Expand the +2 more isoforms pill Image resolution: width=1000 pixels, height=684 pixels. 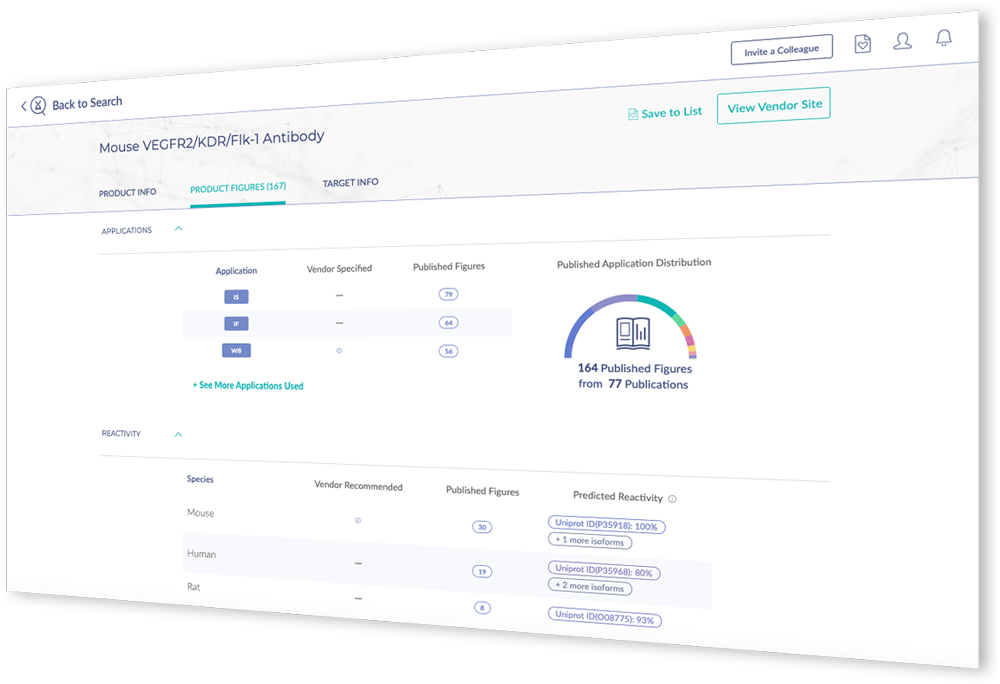tap(590, 587)
